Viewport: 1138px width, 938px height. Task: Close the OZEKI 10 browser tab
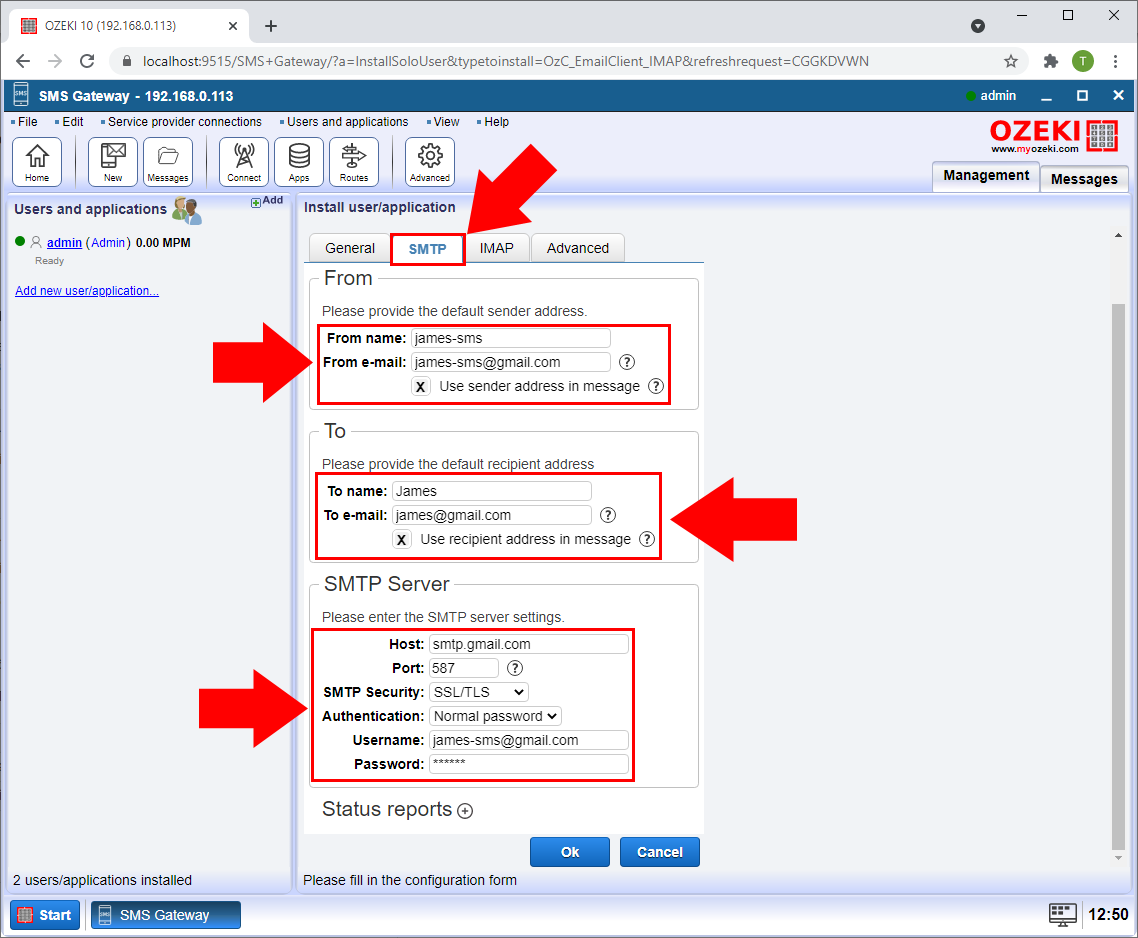pos(233,26)
